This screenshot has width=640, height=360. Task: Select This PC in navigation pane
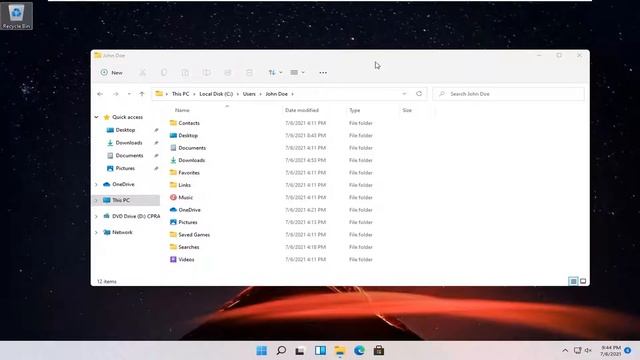click(120, 200)
